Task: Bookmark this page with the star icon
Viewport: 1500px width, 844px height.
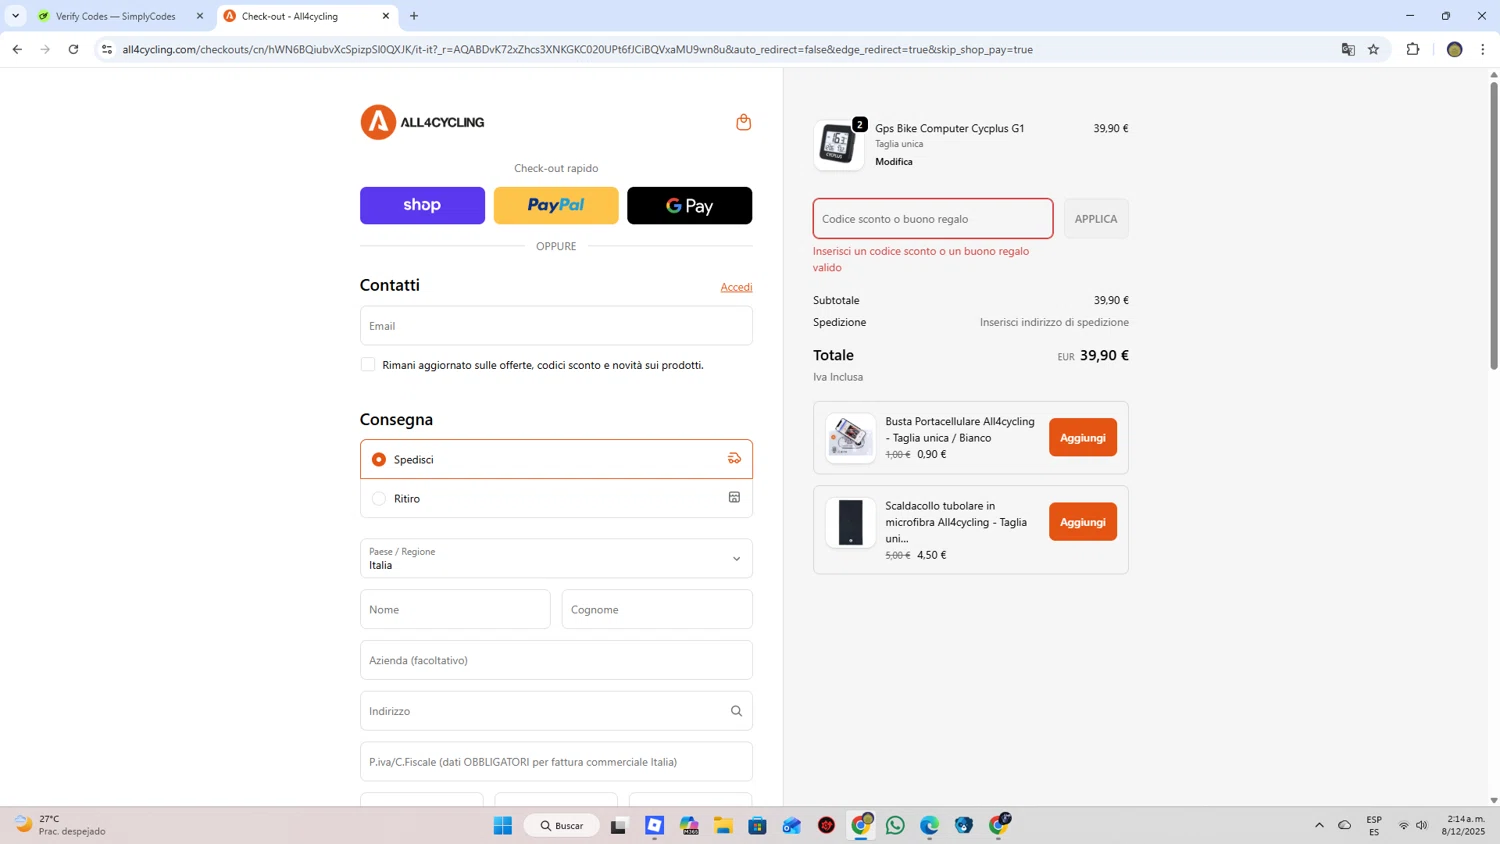Action: [x=1374, y=49]
